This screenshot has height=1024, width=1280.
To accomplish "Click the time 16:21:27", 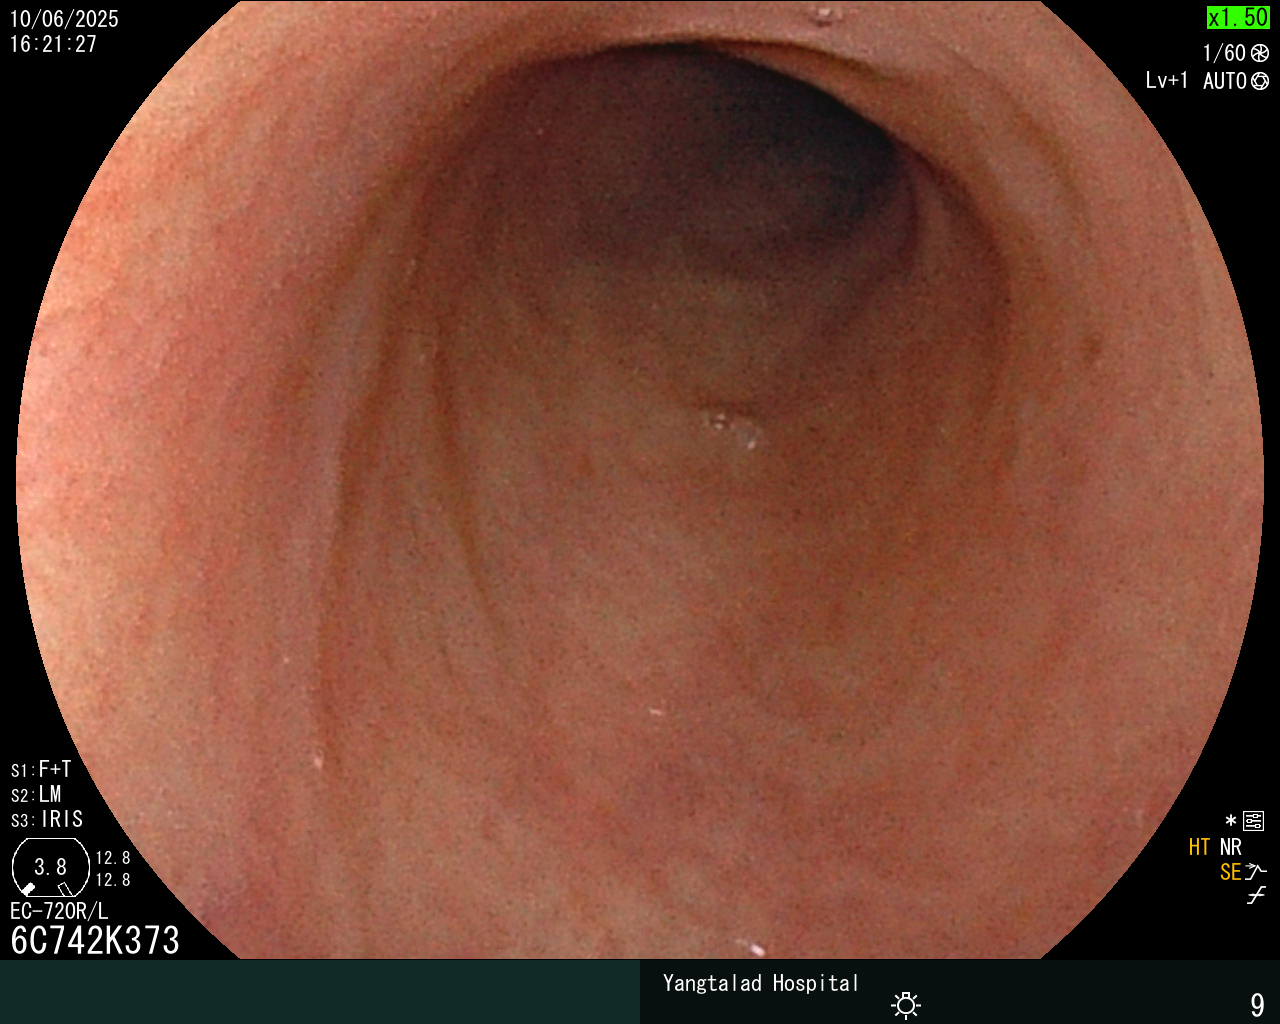I will click(53, 44).
